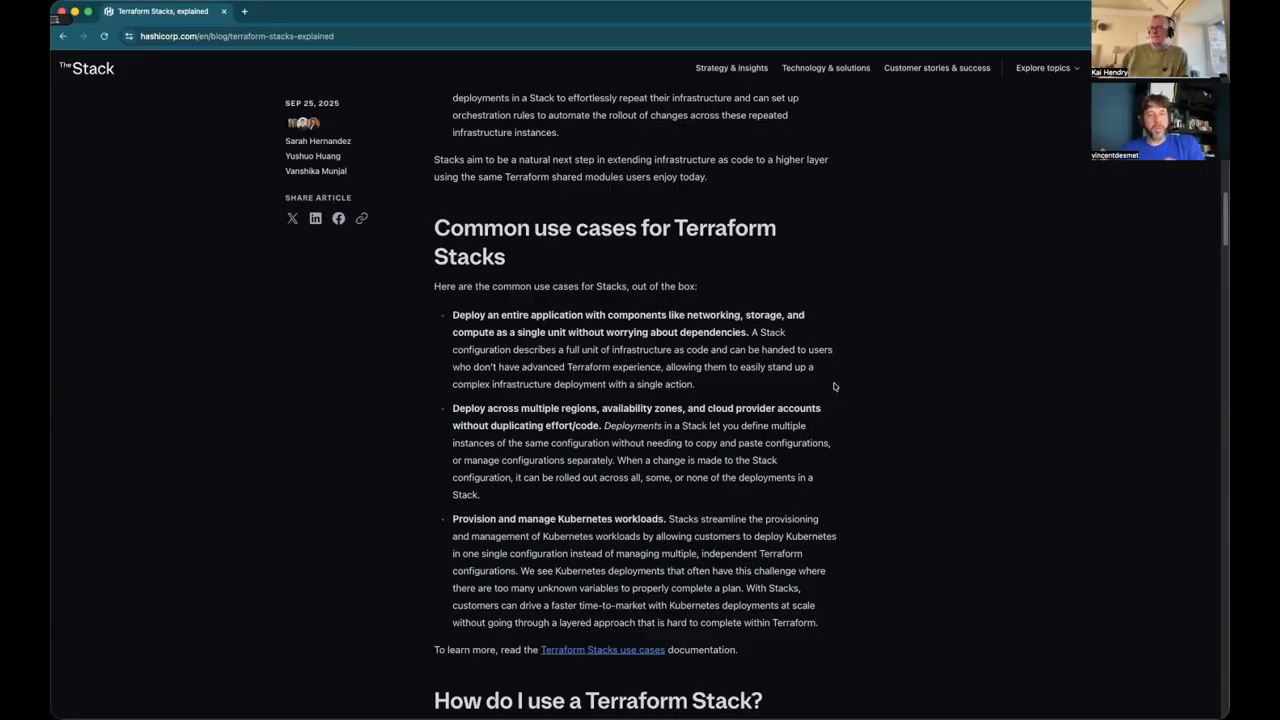Open a new browser tab

coord(244,12)
